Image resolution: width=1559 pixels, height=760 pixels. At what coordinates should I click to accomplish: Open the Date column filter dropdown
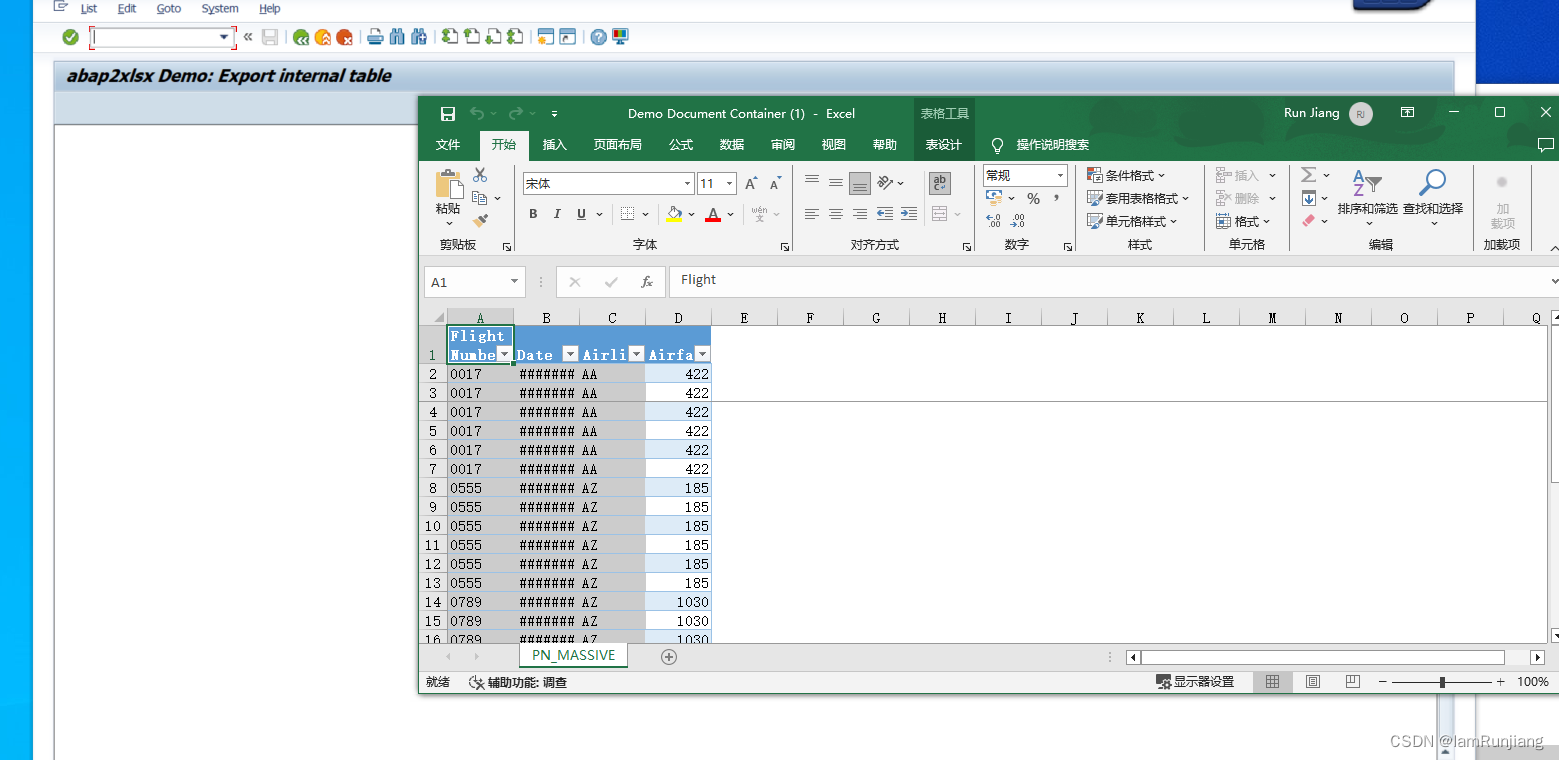click(x=570, y=354)
